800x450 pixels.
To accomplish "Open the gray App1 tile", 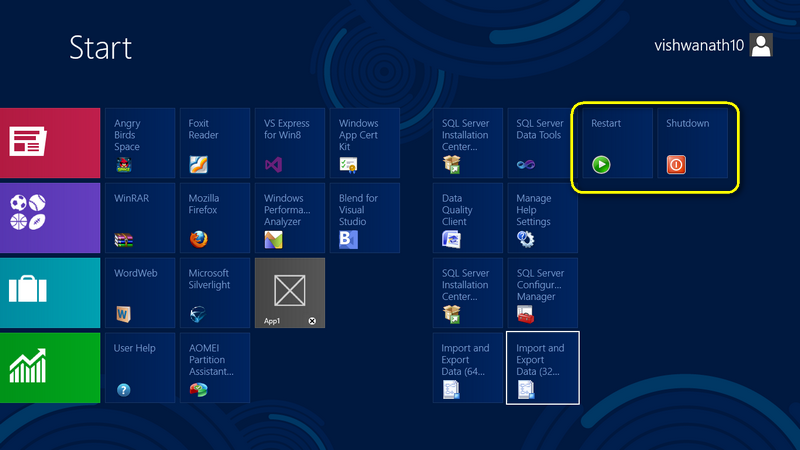I will point(290,293).
